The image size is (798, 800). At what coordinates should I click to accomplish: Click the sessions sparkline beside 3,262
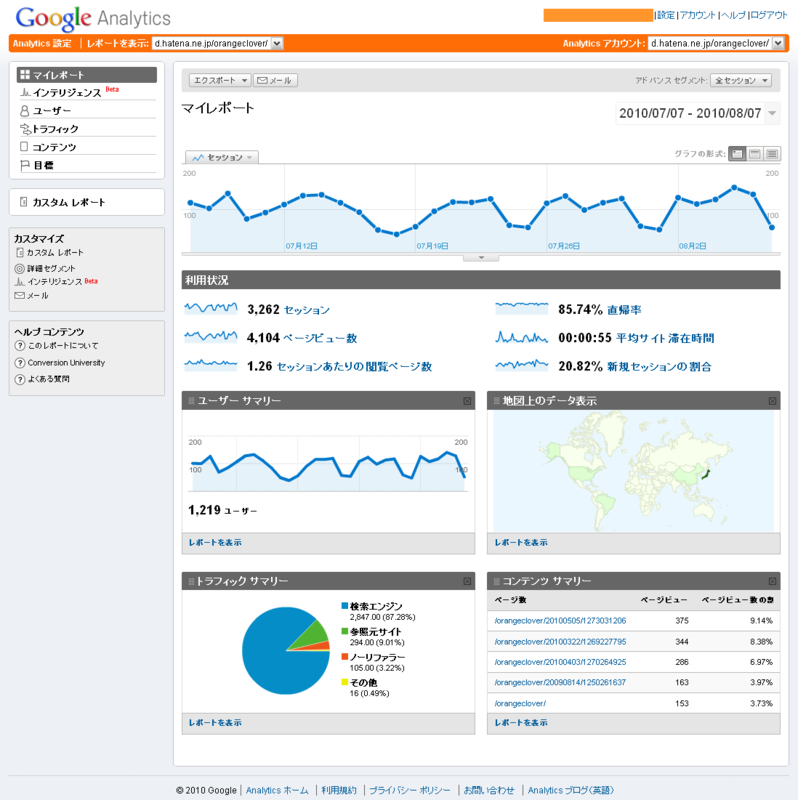pos(211,308)
